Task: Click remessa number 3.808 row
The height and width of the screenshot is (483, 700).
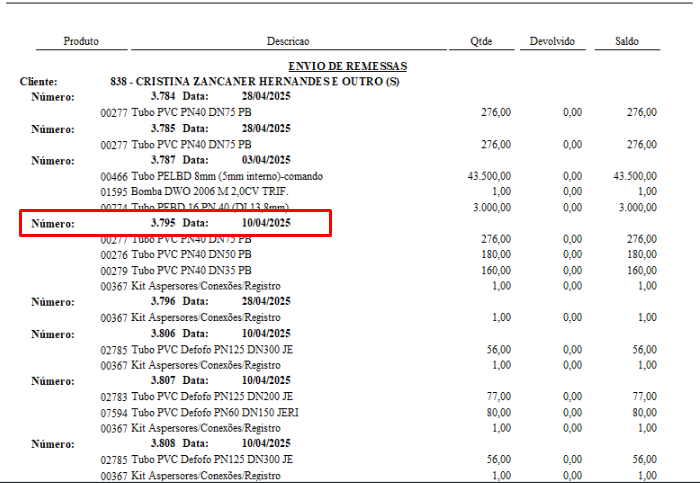Action: point(161,444)
